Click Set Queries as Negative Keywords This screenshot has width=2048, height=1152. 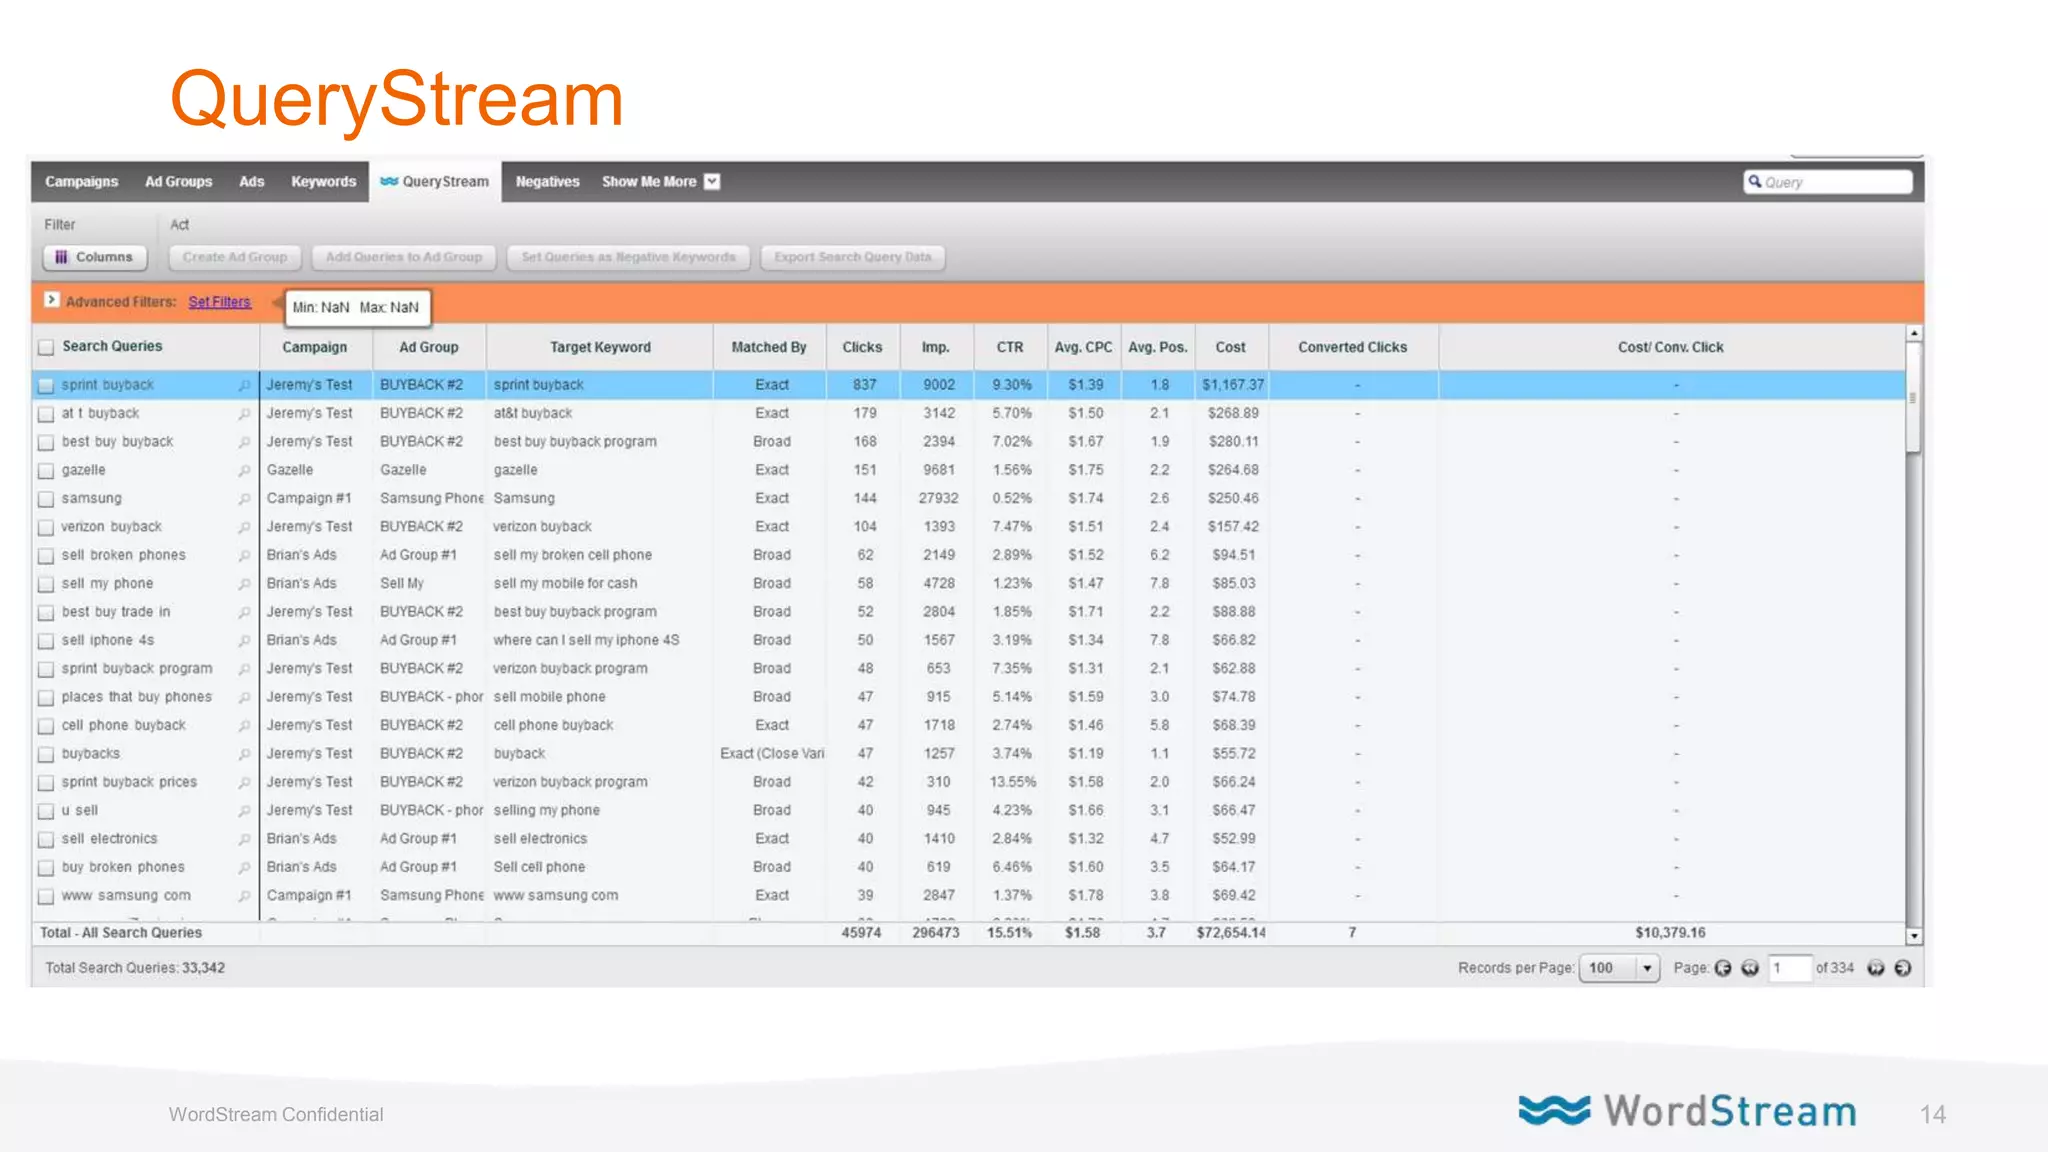coord(628,257)
